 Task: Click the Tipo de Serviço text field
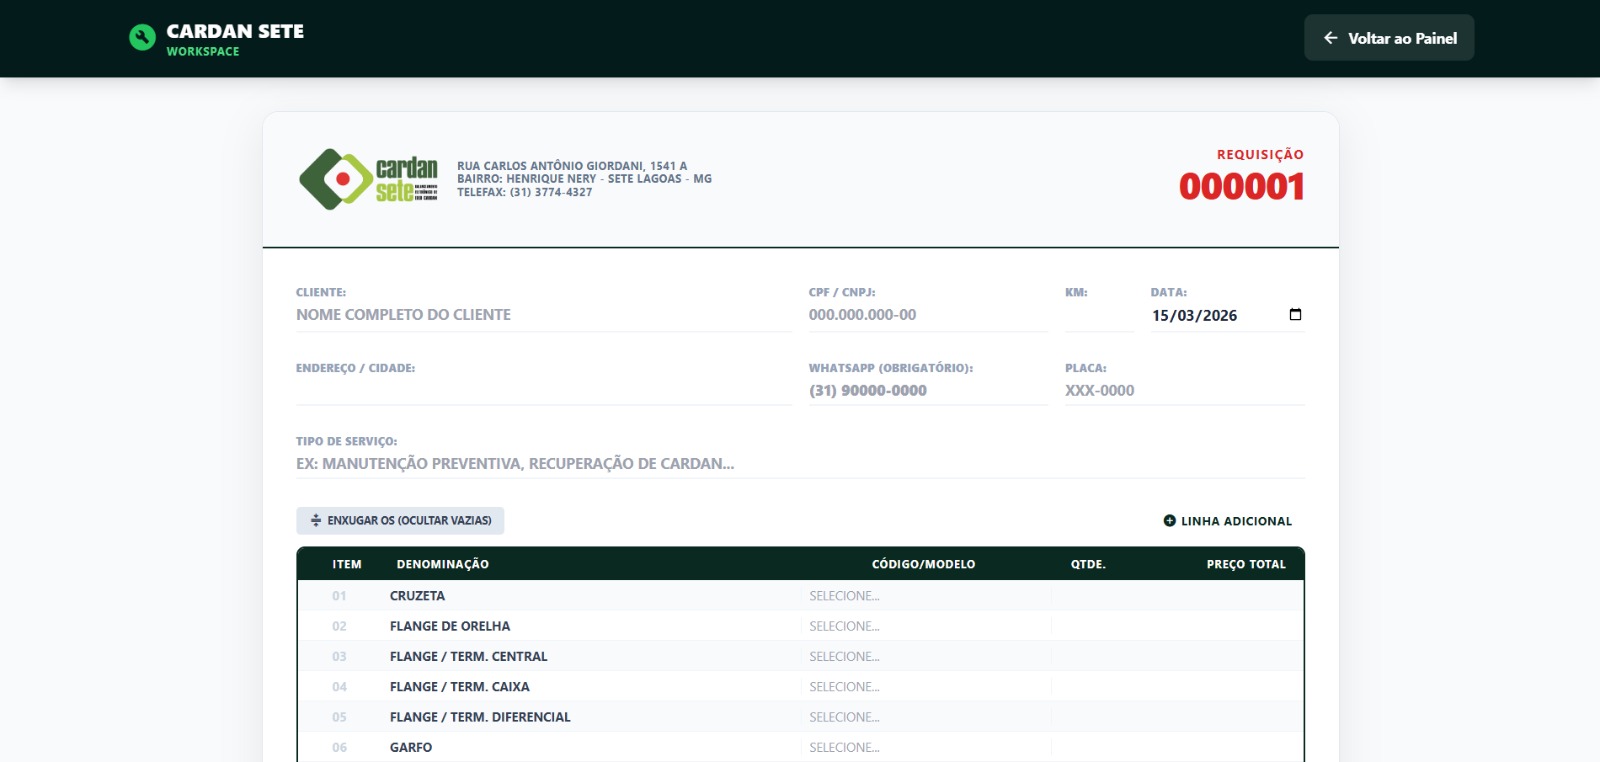(x=800, y=464)
